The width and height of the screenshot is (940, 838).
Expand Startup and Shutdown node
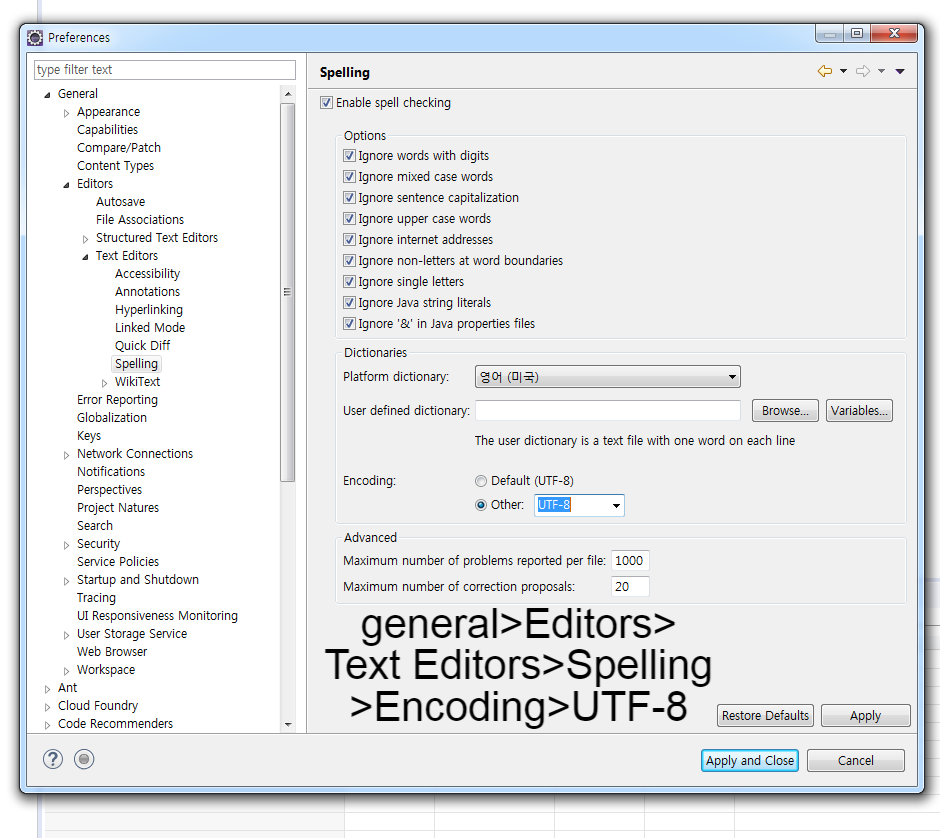67,581
